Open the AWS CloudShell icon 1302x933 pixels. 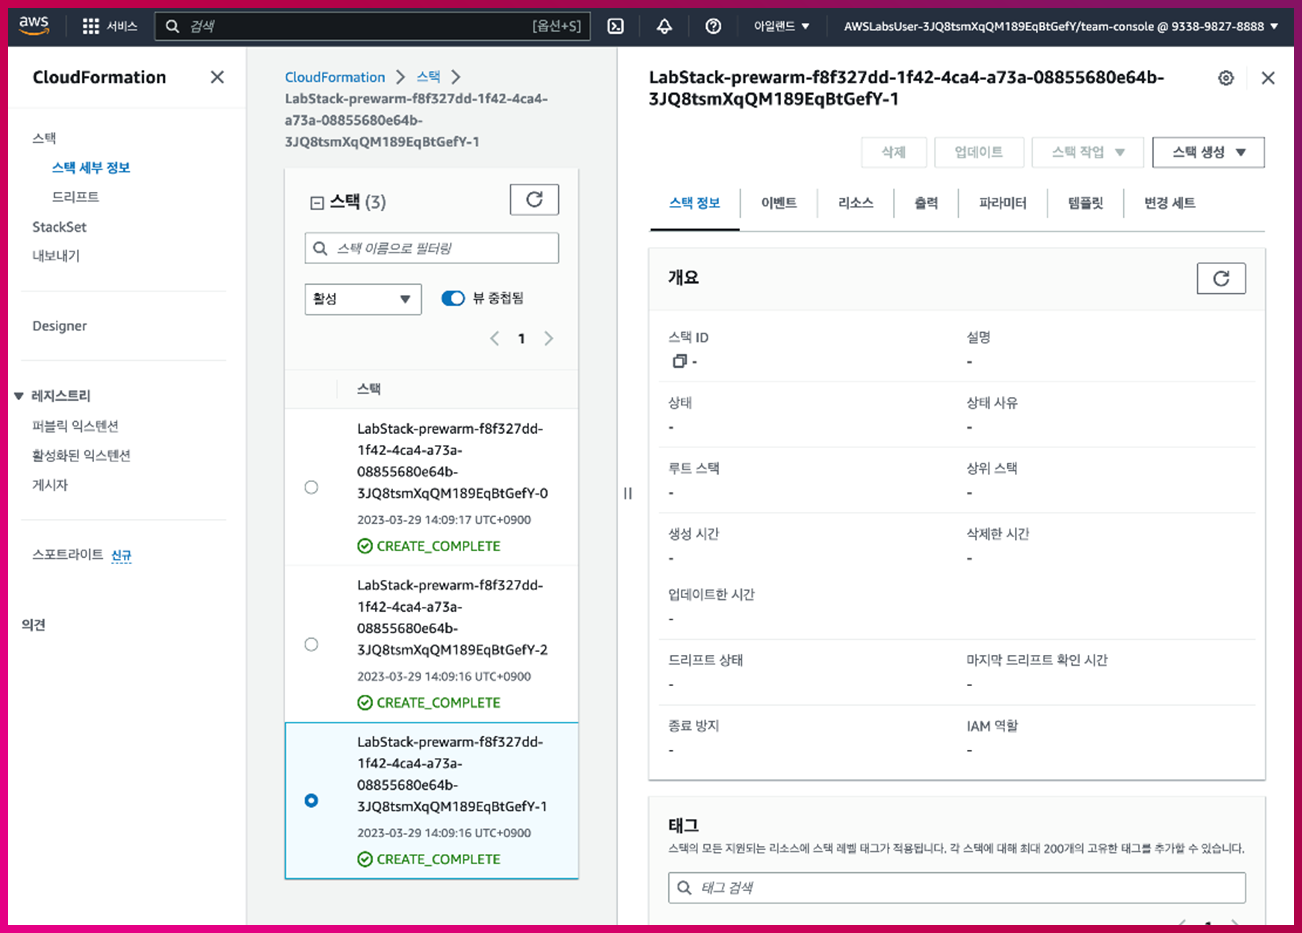pyautogui.click(x=616, y=26)
